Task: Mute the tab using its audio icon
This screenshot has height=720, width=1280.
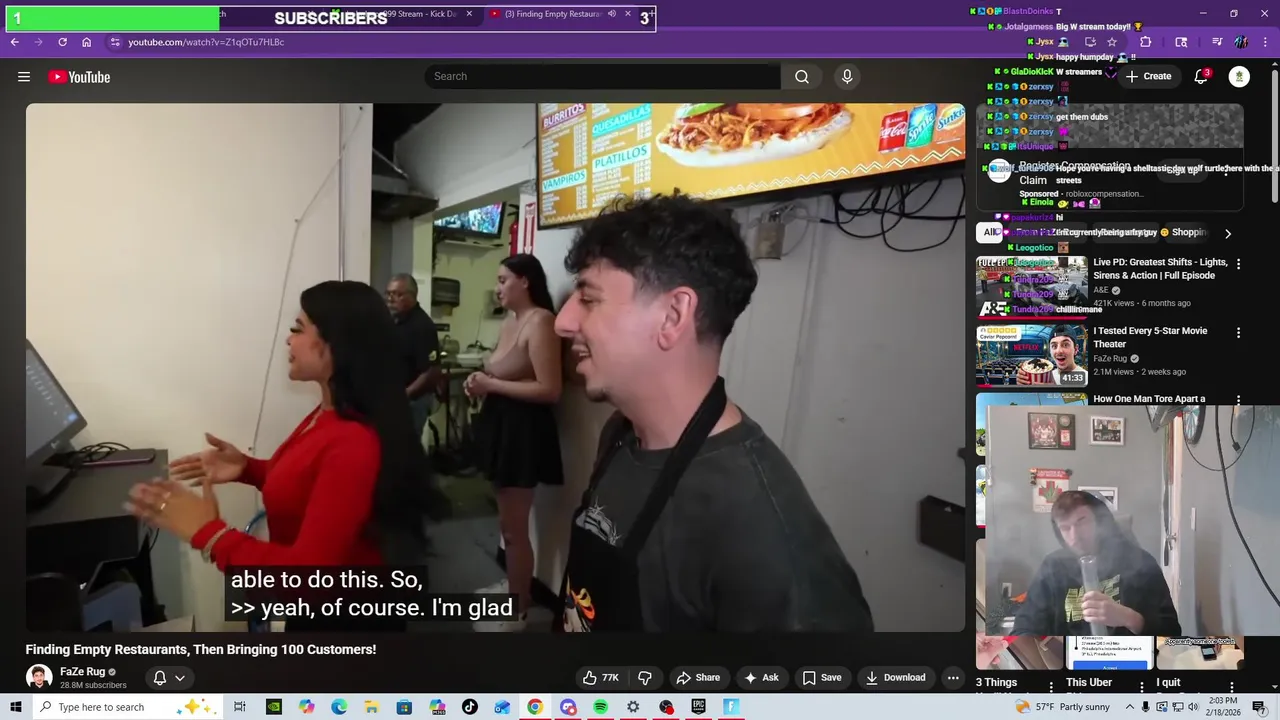Action: (612, 14)
